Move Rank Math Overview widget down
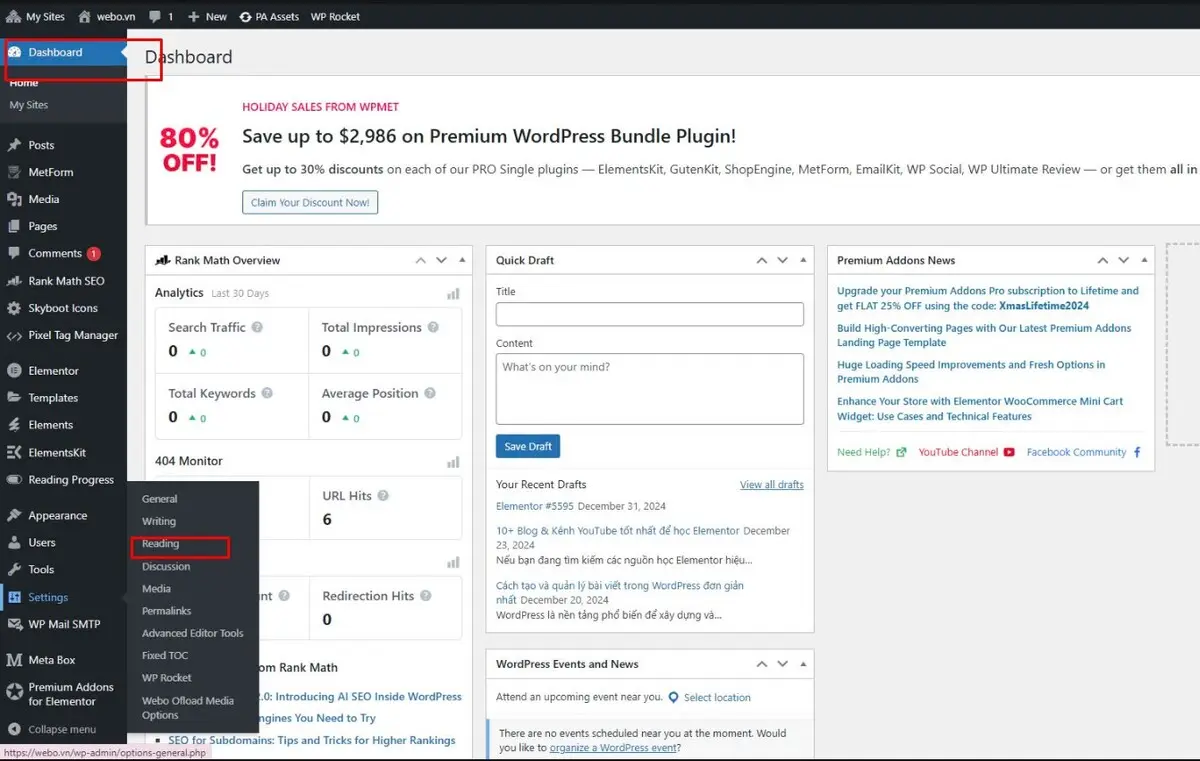1200x761 pixels. (442, 260)
